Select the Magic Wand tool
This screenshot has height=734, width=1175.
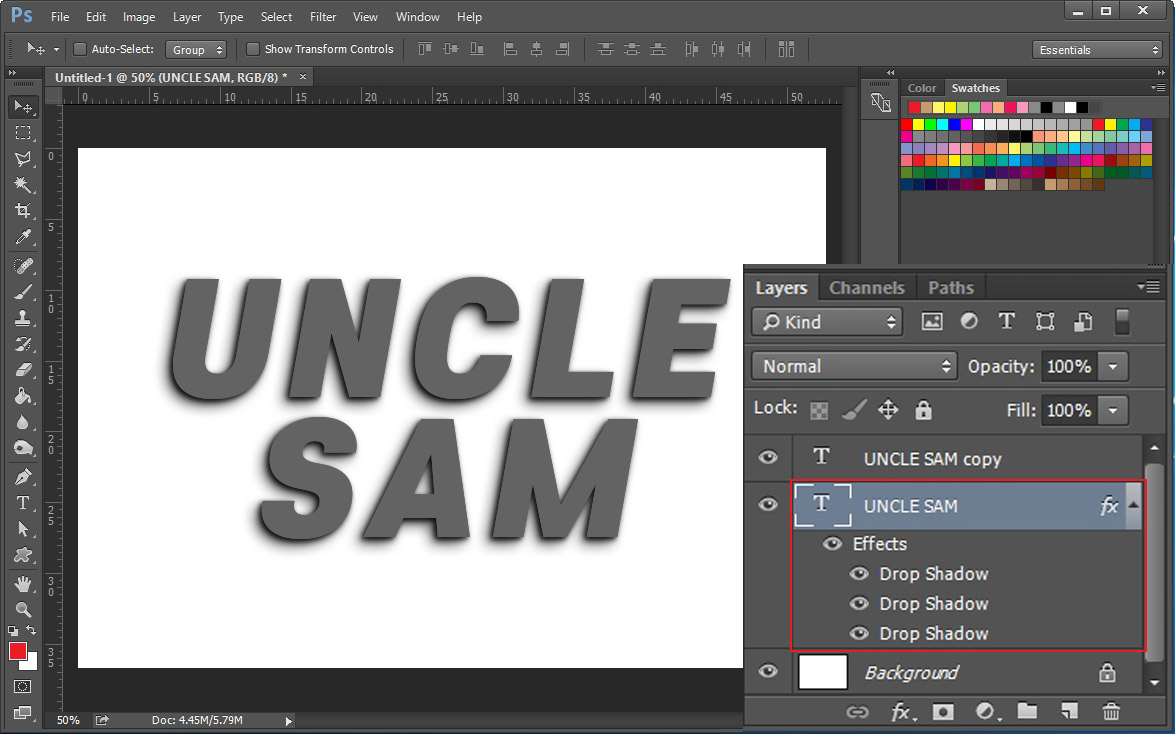[23, 184]
